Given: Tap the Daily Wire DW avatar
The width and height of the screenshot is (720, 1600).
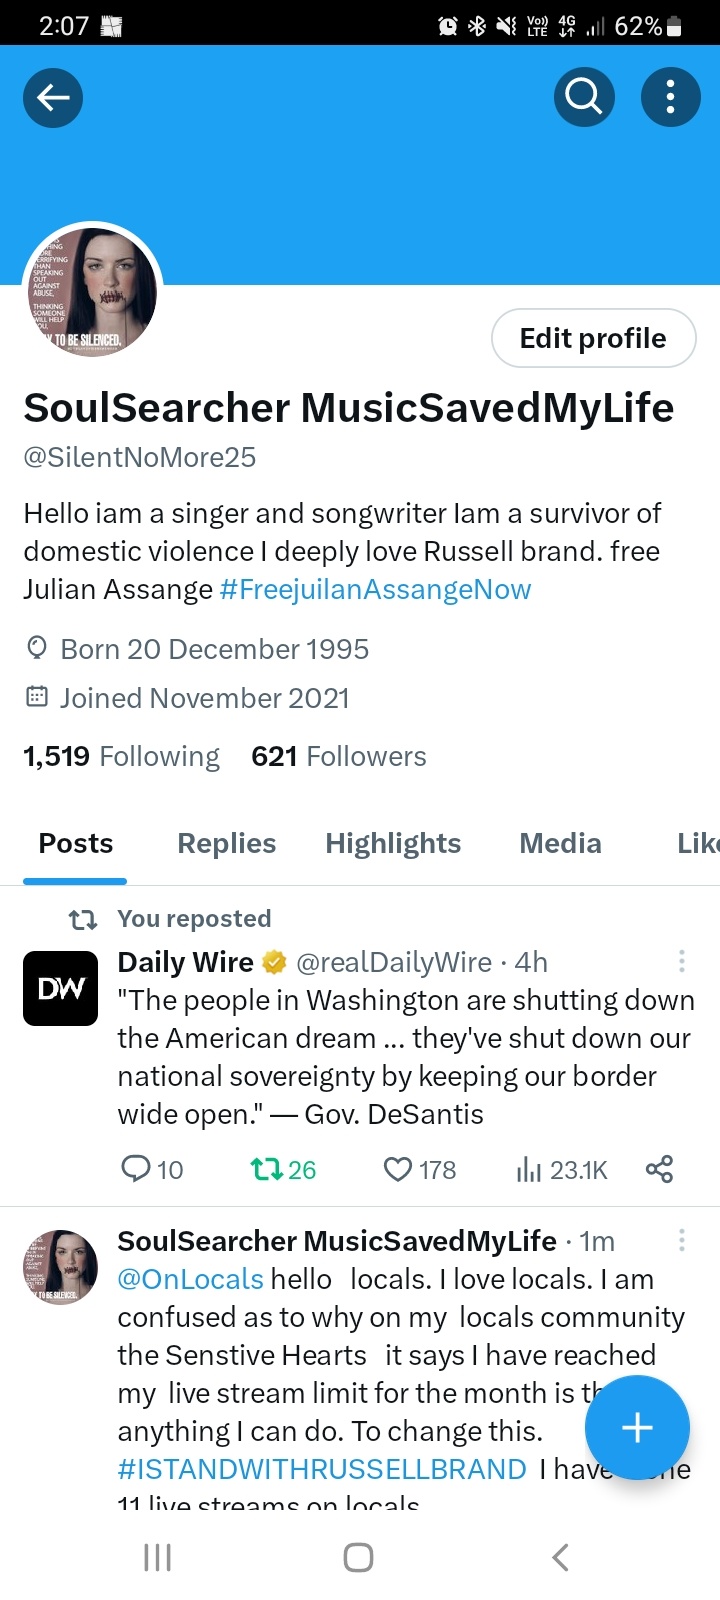Looking at the screenshot, I should [61, 988].
